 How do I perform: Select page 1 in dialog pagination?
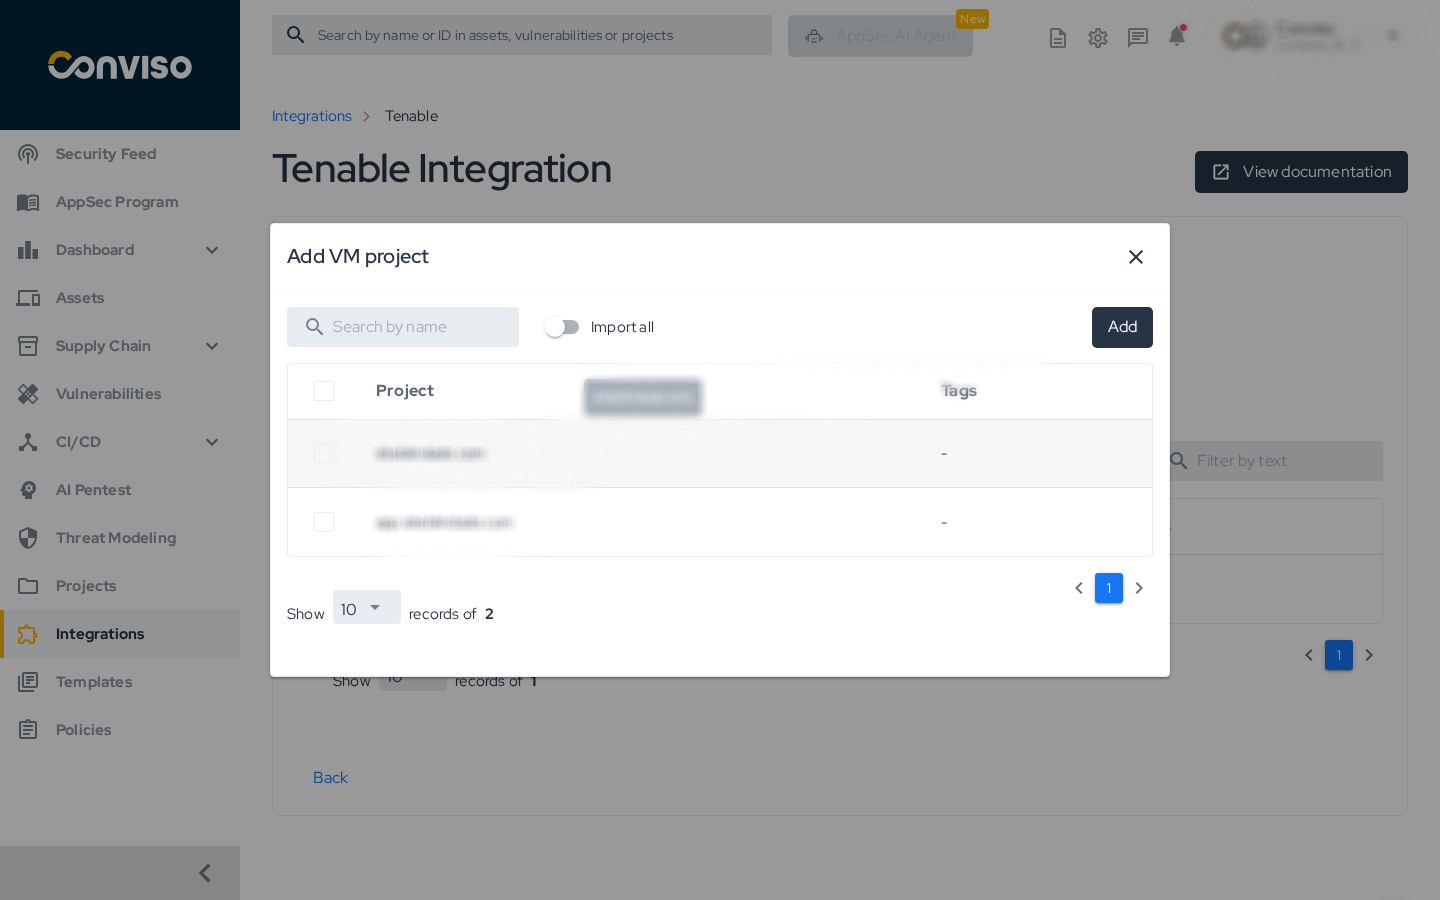point(1109,588)
